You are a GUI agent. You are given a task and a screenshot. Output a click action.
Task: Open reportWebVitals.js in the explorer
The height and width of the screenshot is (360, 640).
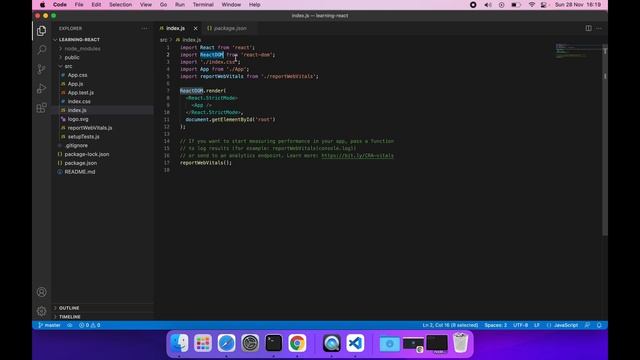(90, 128)
